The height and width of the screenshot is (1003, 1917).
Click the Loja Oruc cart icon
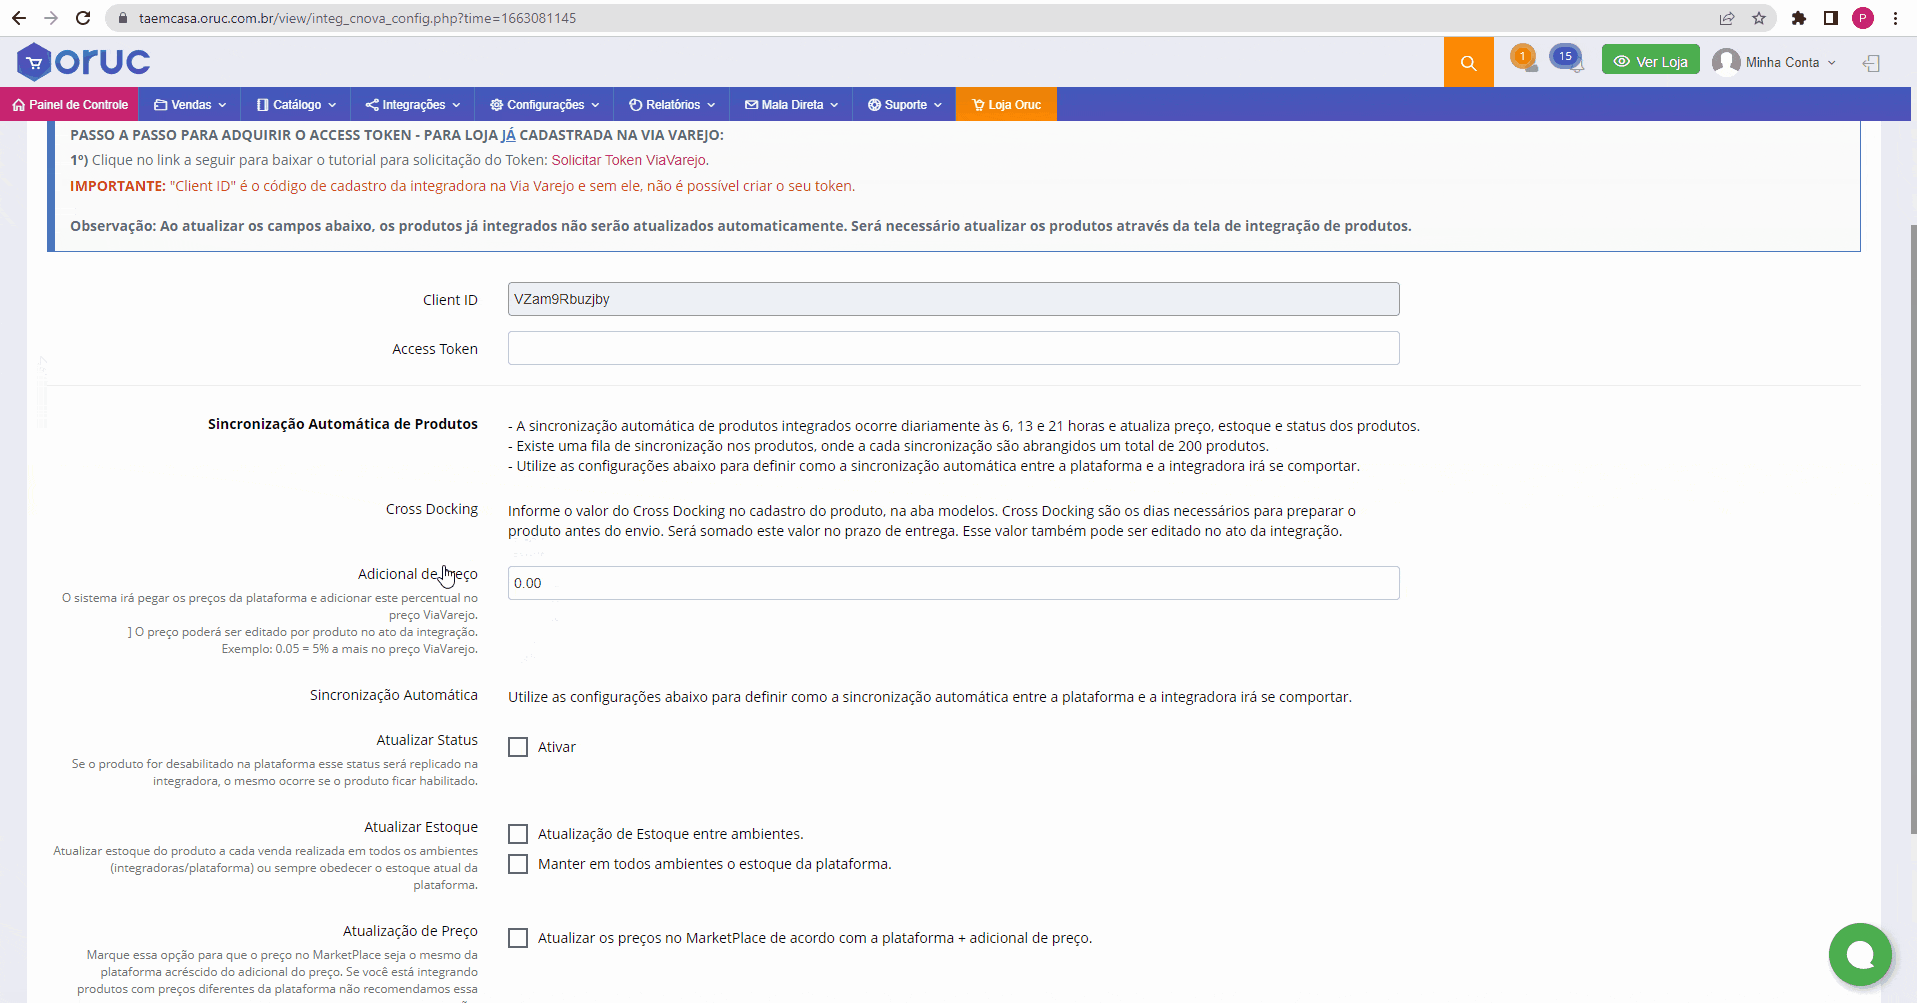click(978, 104)
